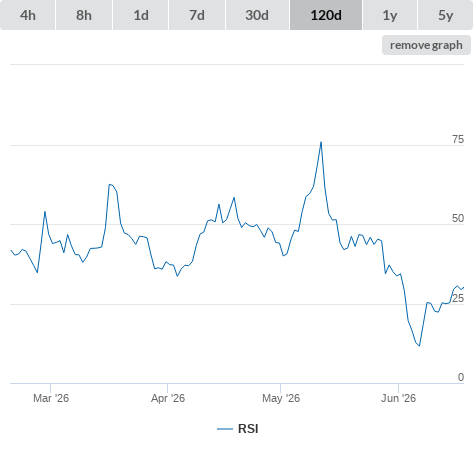The width and height of the screenshot is (474, 455).
Task: Open the 7d range view
Action: (197, 15)
